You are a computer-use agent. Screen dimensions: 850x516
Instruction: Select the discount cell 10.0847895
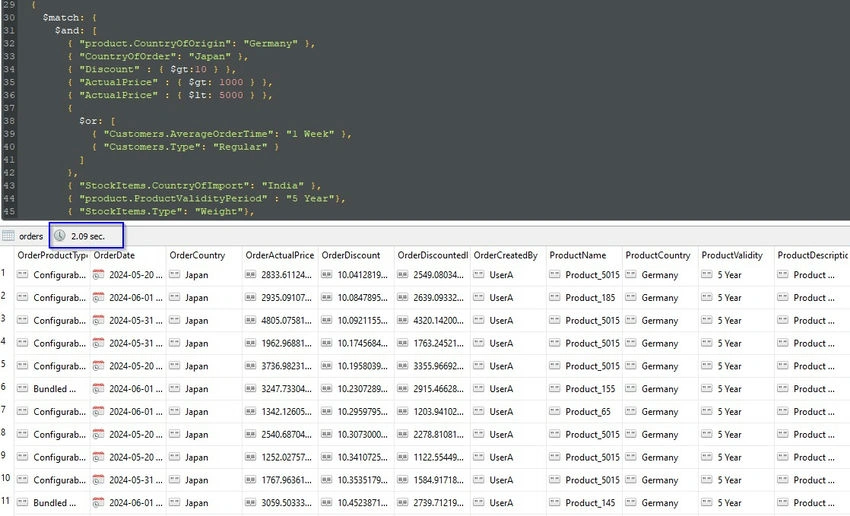(356, 298)
